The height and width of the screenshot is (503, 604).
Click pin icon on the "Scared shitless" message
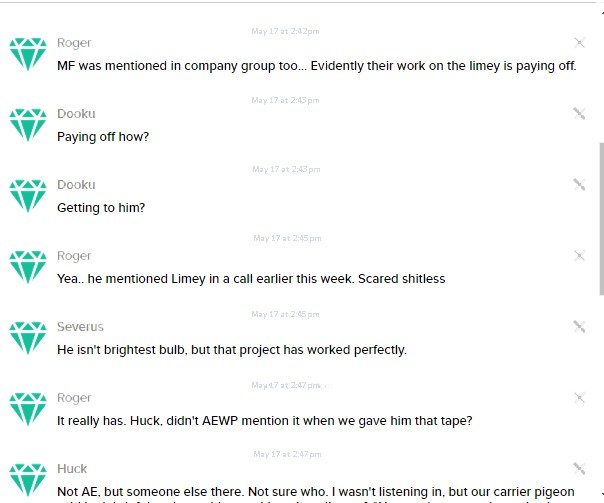[x=579, y=255]
